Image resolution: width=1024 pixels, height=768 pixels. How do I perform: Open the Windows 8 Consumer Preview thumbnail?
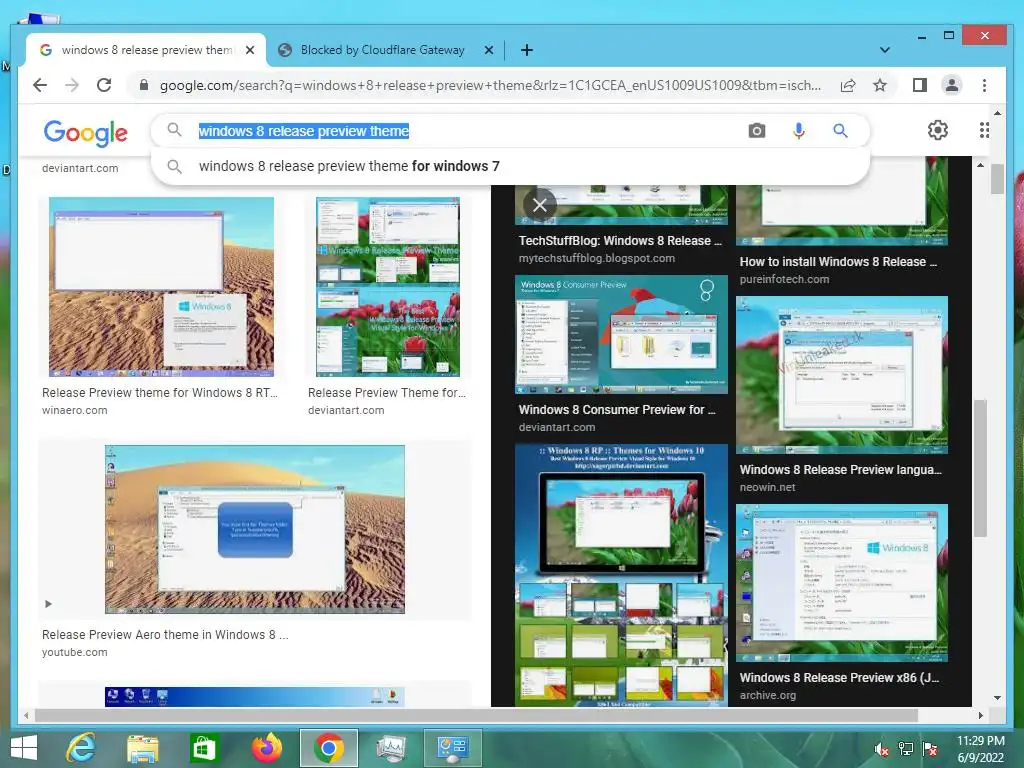(621, 334)
